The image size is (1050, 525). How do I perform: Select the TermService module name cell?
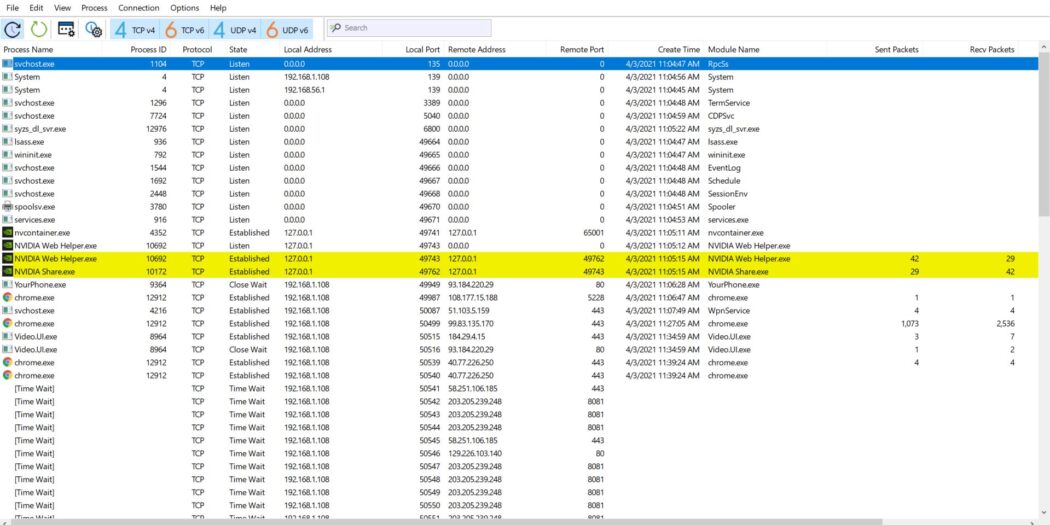point(729,103)
